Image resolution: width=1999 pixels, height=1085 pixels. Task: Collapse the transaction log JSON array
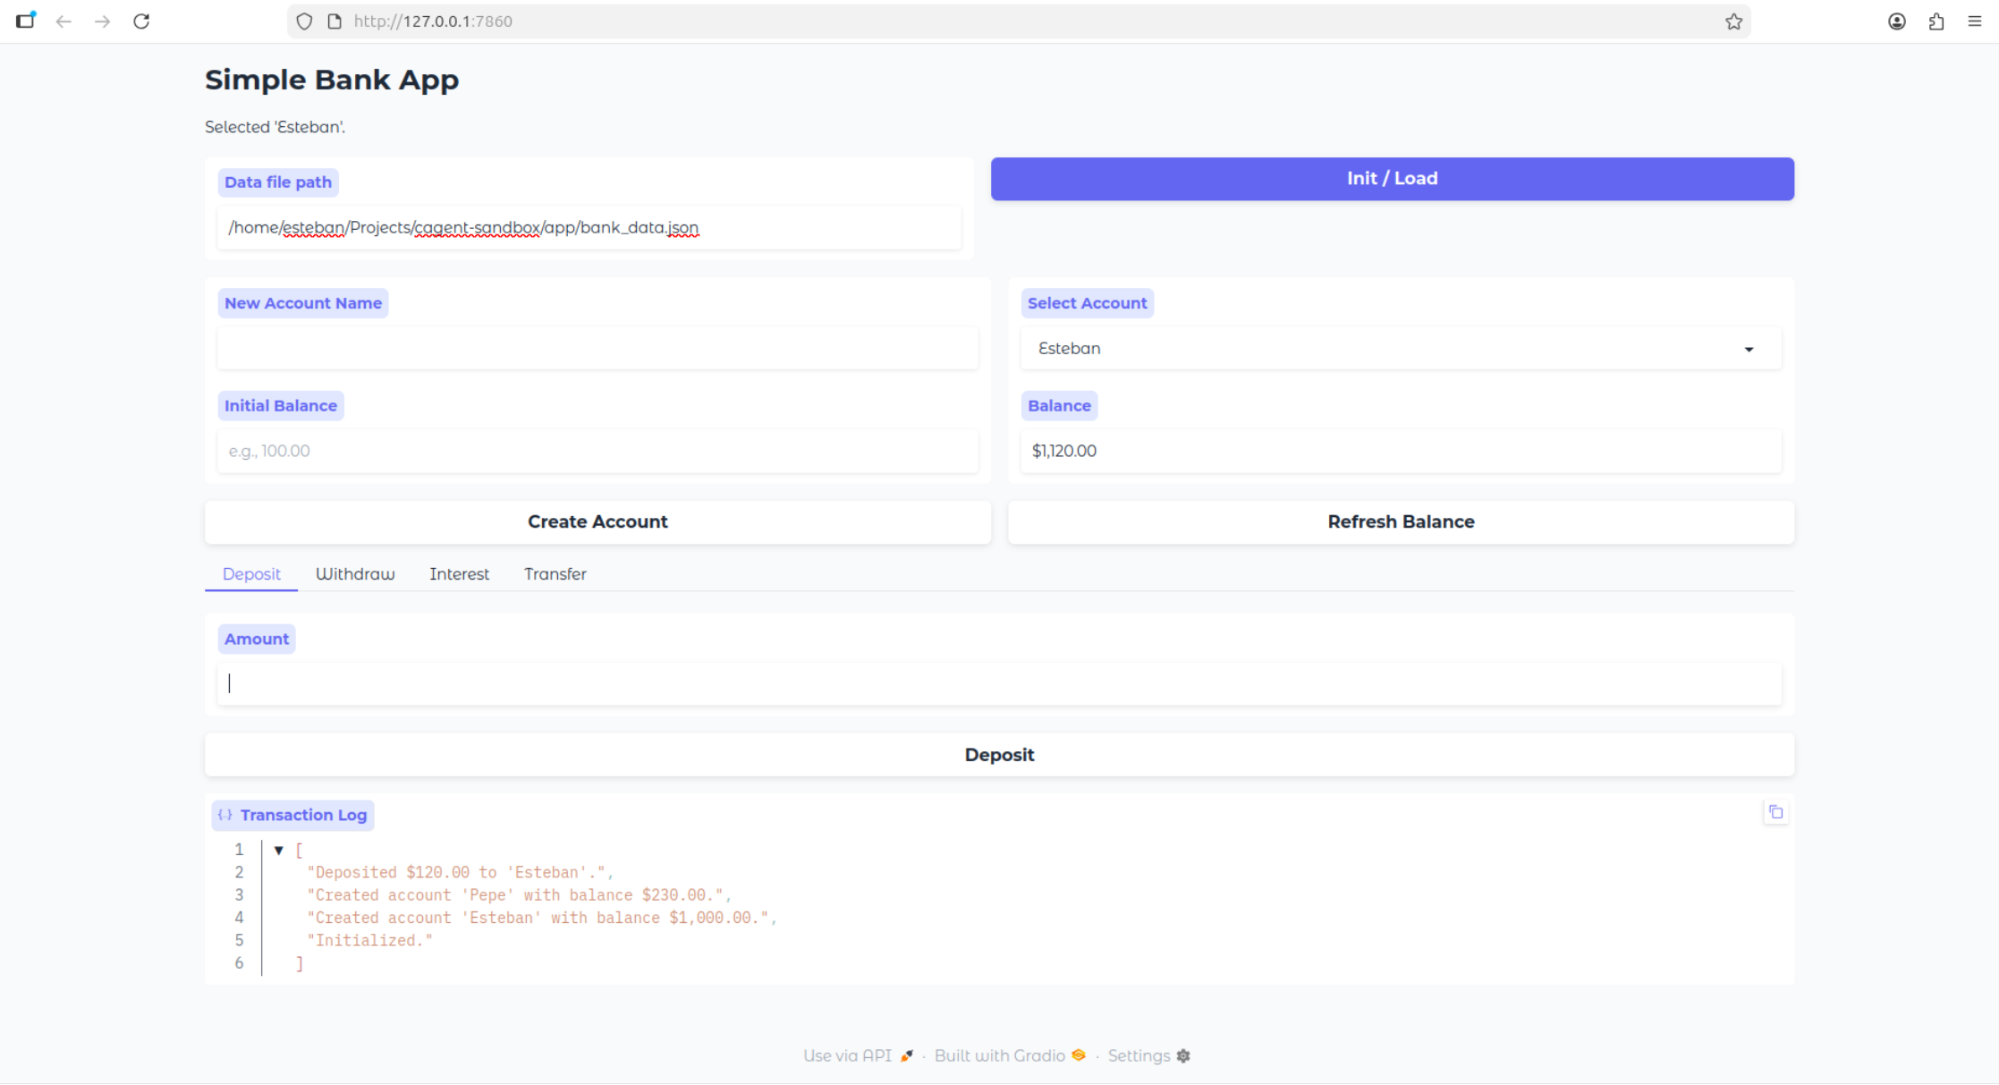(279, 850)
